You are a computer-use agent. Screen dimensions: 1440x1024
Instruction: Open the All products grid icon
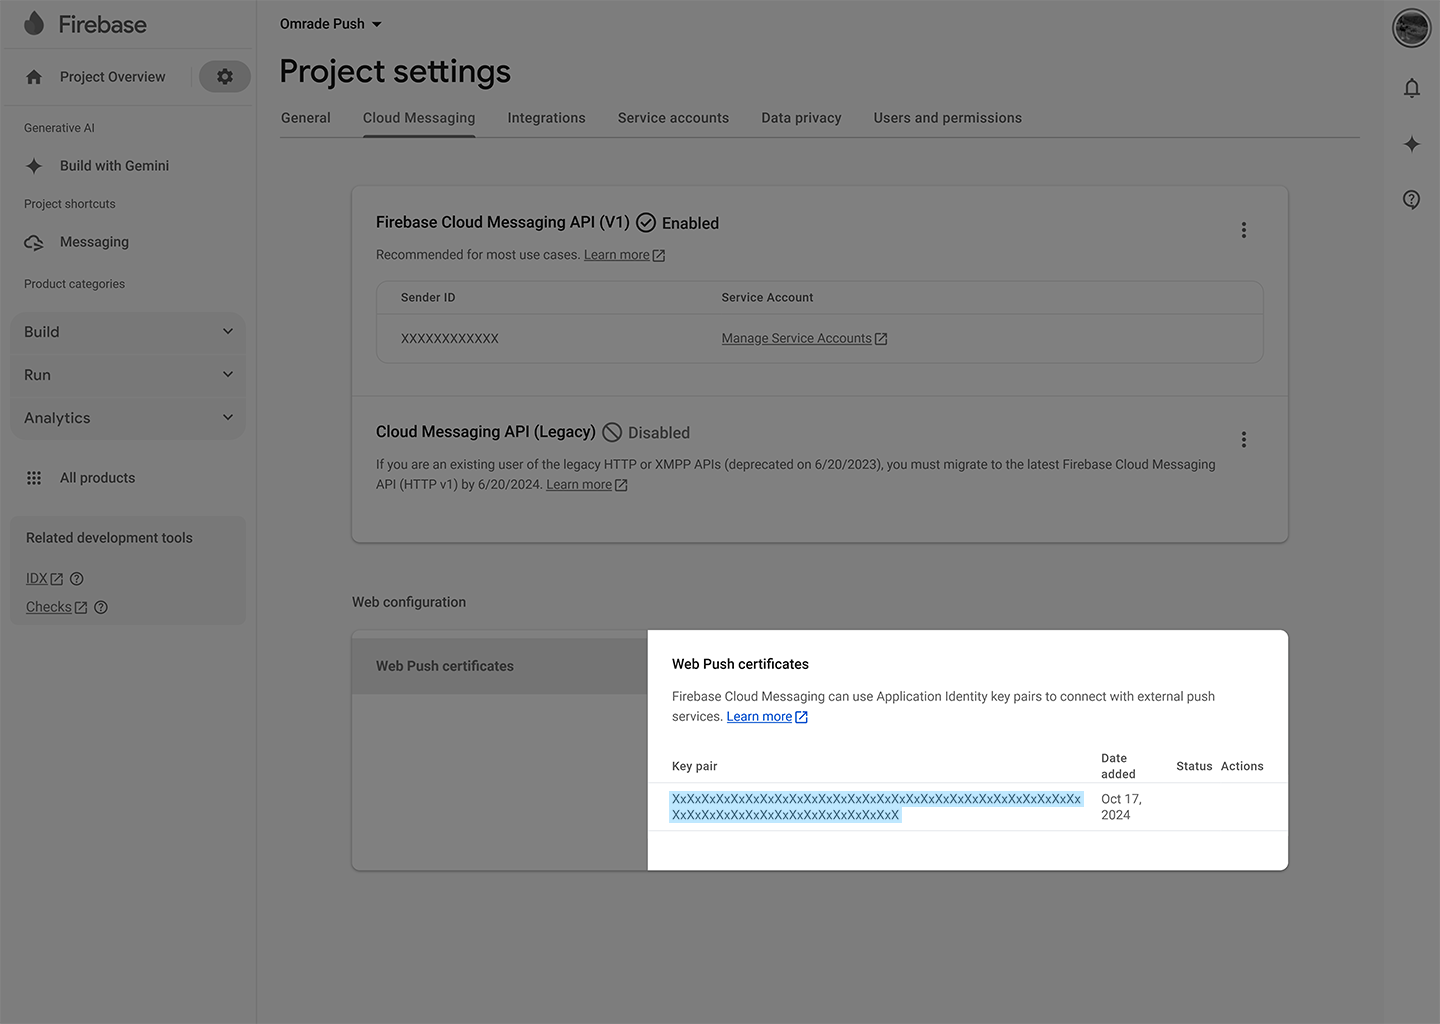pyautogui.click(x=33, y=477)
